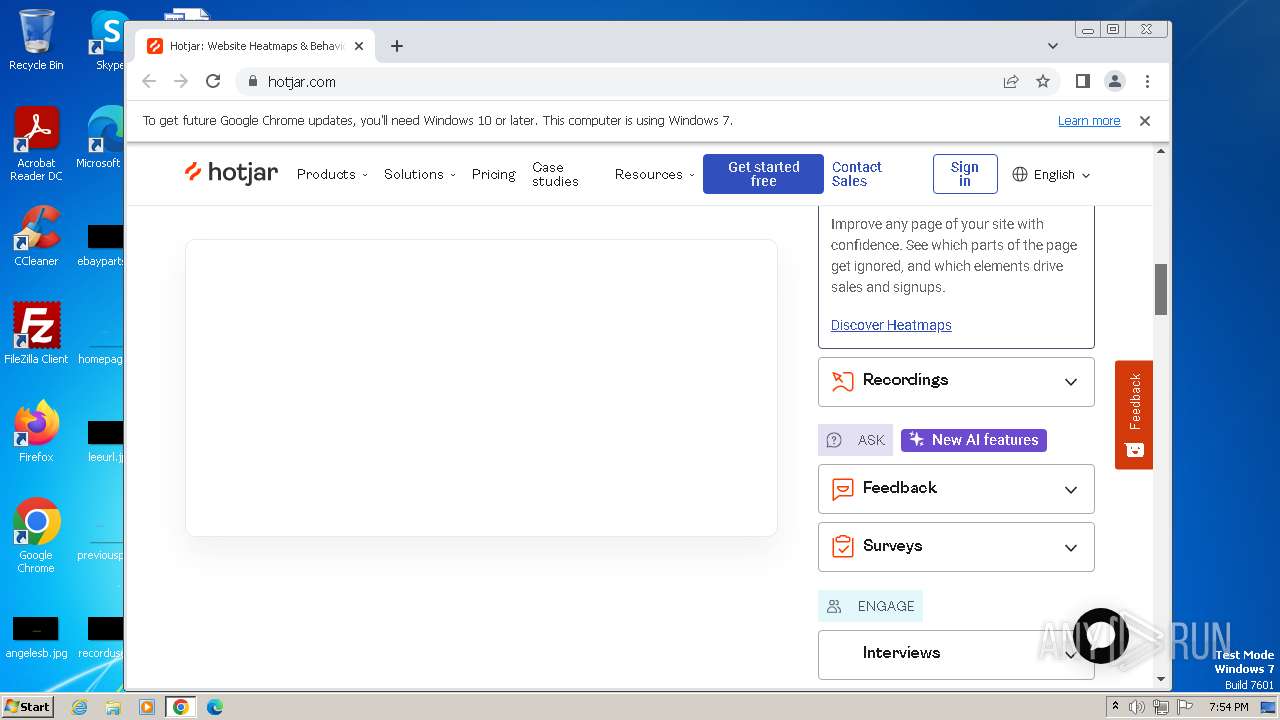Open the Windows Start menu
The image size is (1280, 720).
pyautogui.click(x=28, y=707)
